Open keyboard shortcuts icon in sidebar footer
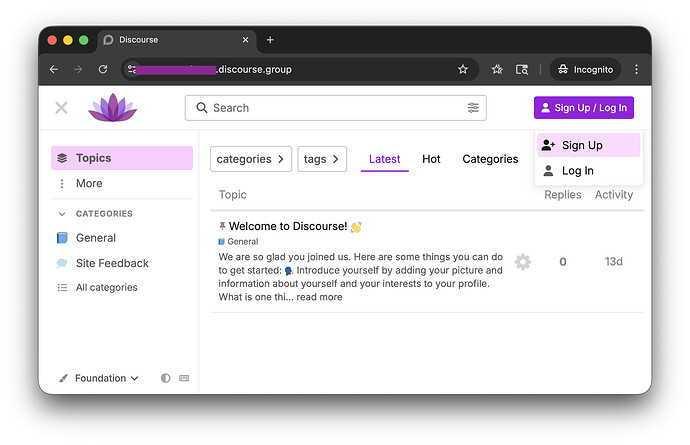This screenshot has height=445, width=690. (x=184, y=378)
